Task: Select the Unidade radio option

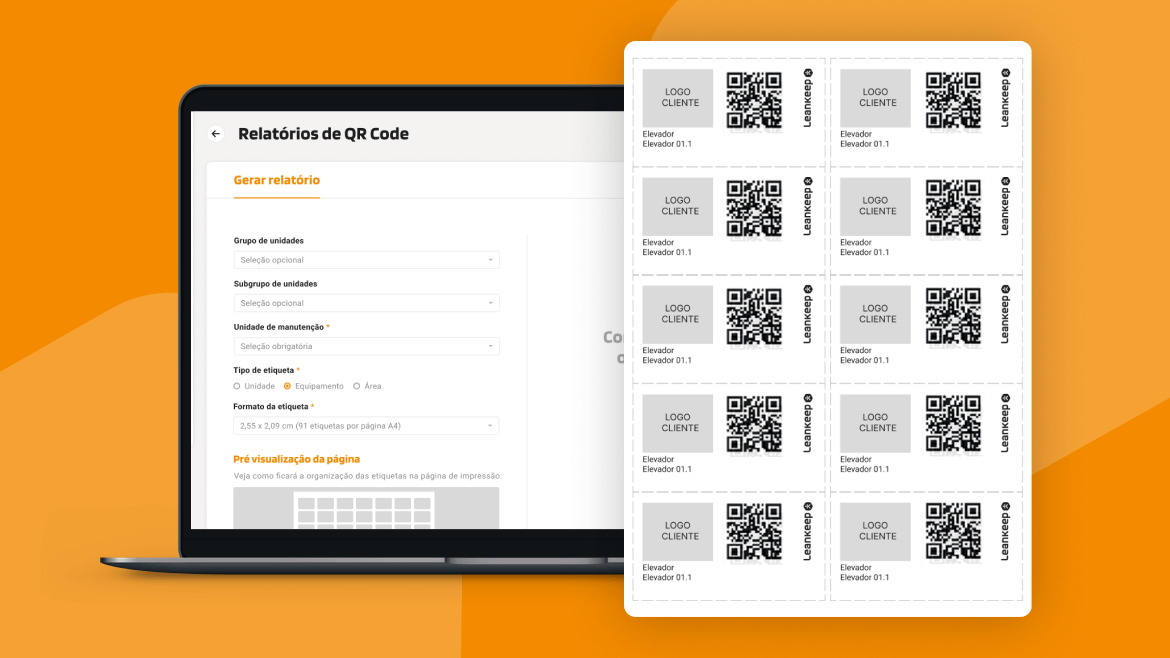Action: click(237, 386)
